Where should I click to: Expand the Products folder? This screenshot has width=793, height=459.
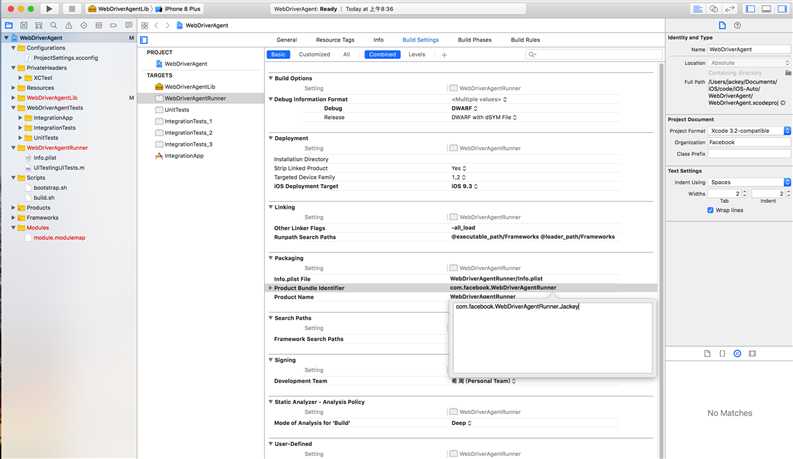click(14, 207)
